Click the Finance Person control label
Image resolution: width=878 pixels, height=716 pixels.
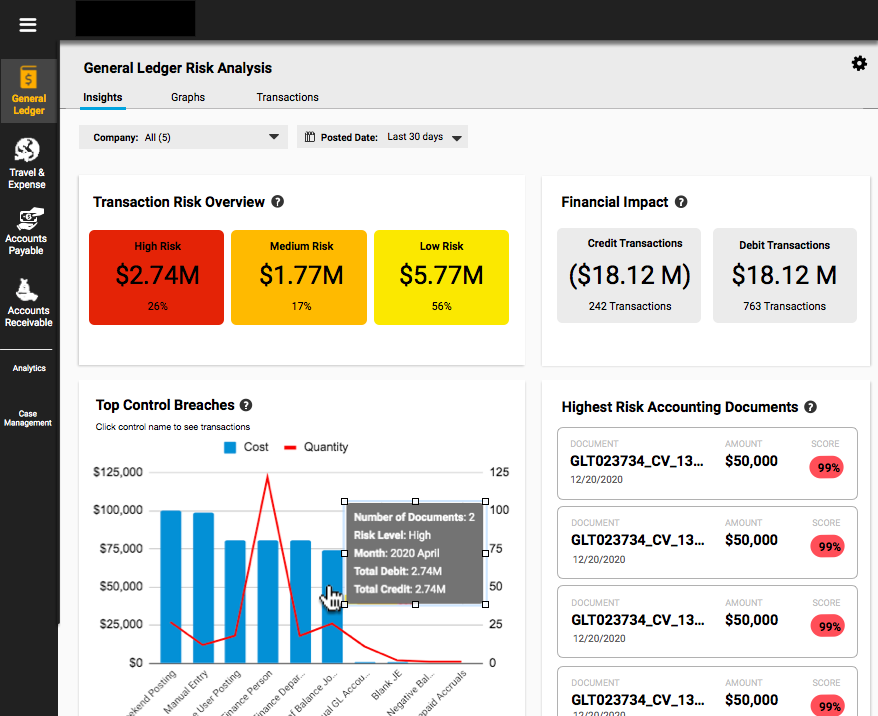[x=247, y=693]
